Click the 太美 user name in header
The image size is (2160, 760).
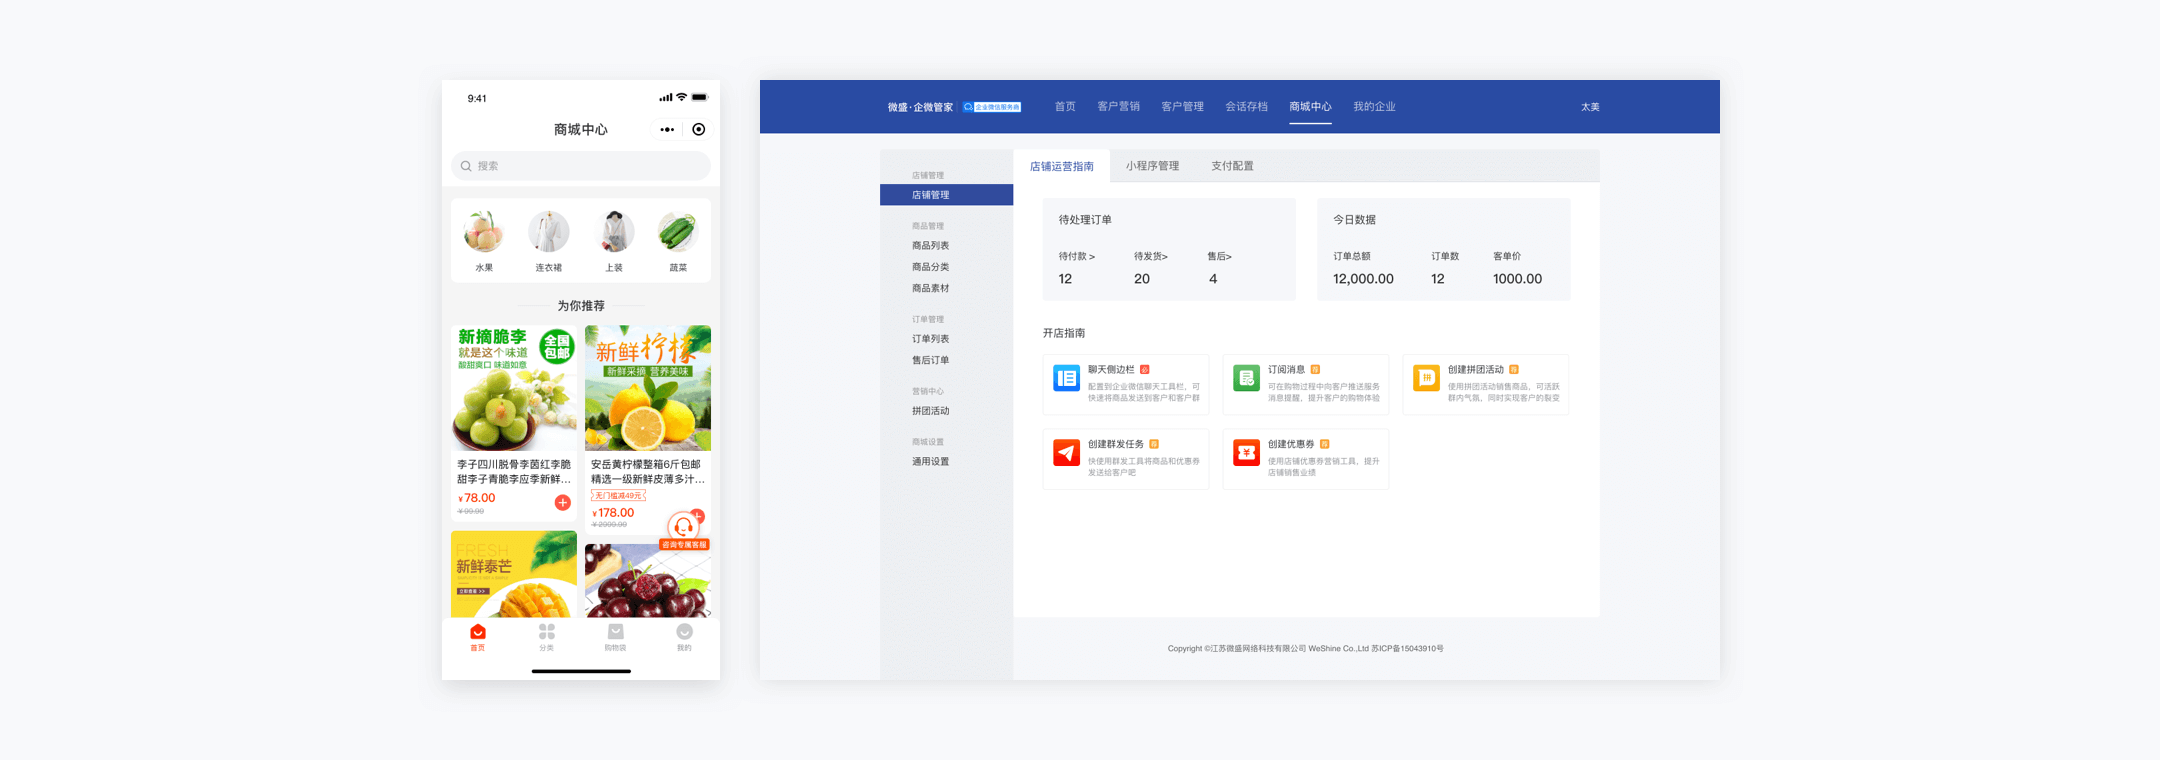pyautogui.click(x=1590, y=107)
